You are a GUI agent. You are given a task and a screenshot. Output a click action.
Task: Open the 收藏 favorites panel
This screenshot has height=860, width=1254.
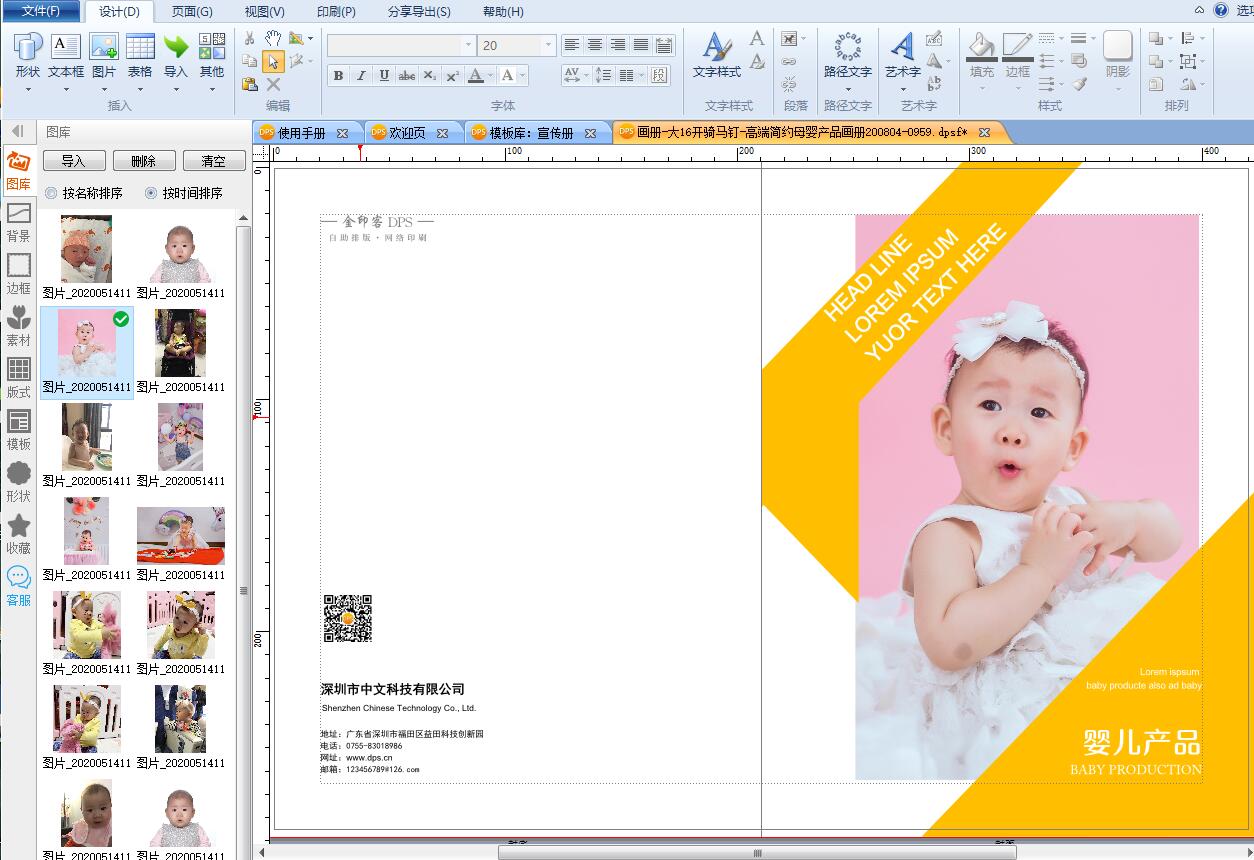19,534
